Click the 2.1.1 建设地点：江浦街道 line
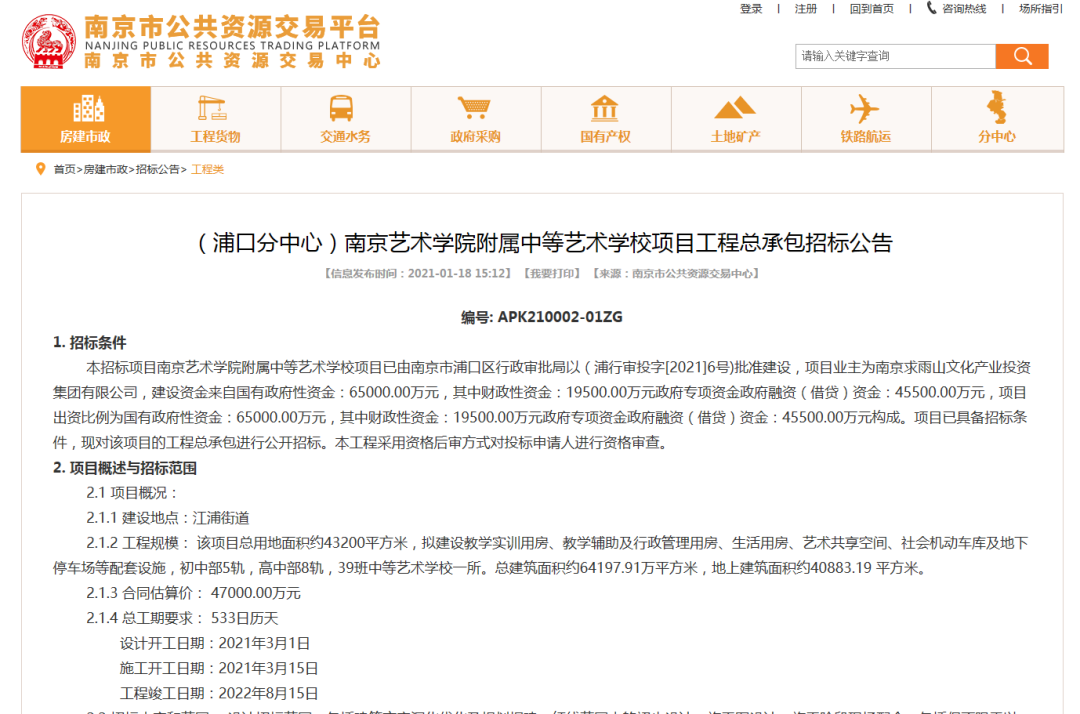Viewport: 1080px width, 714px height. 167,518
